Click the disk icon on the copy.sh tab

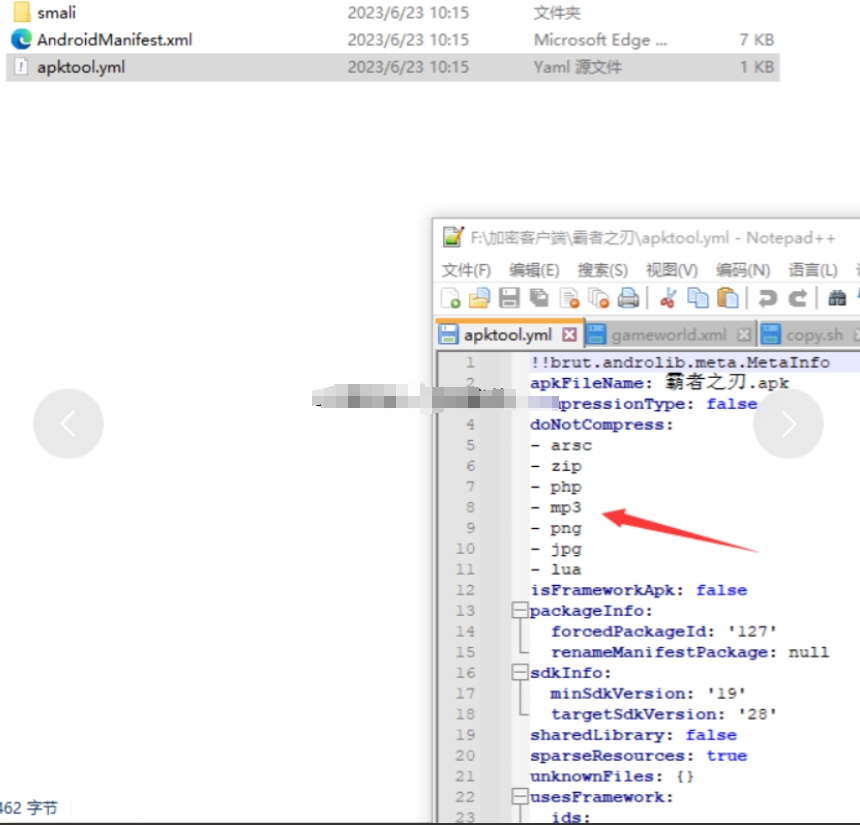coord(771,335)
